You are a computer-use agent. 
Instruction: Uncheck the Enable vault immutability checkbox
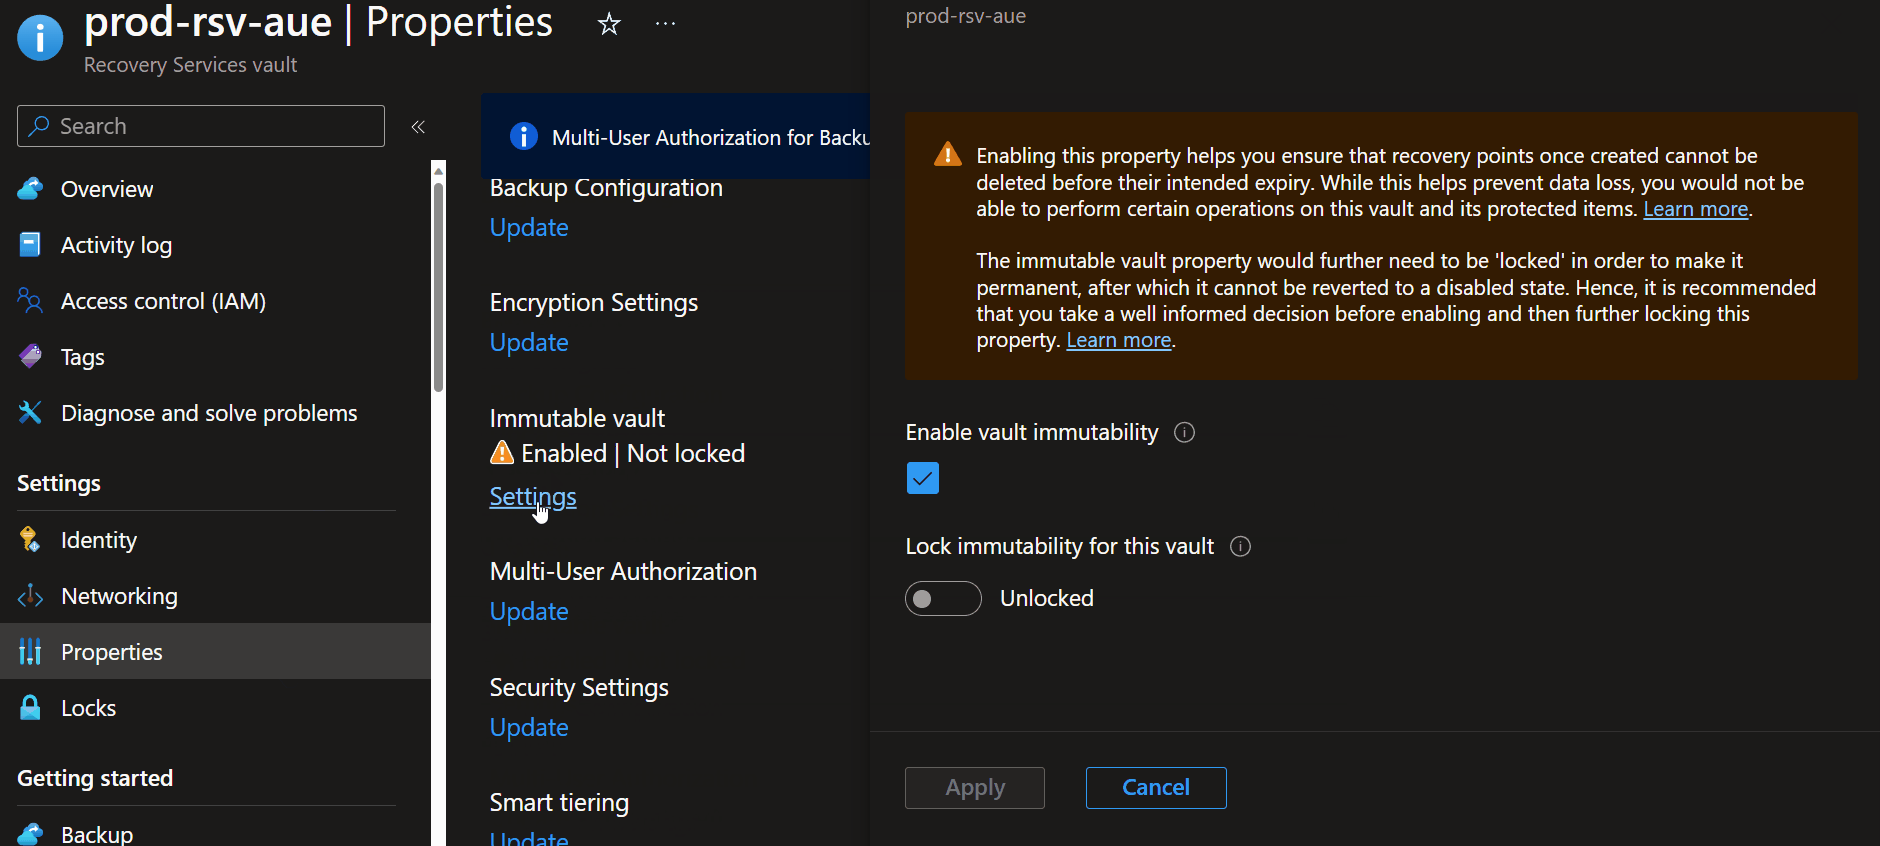pyautogui.click(x=923, y=478)
